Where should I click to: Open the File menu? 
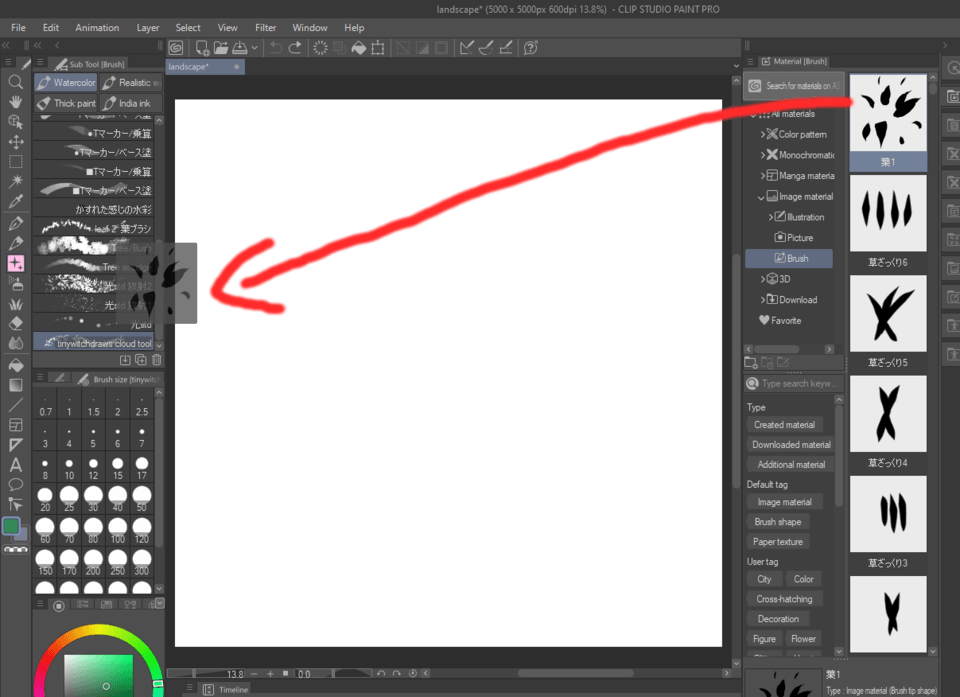coord(18,28)
